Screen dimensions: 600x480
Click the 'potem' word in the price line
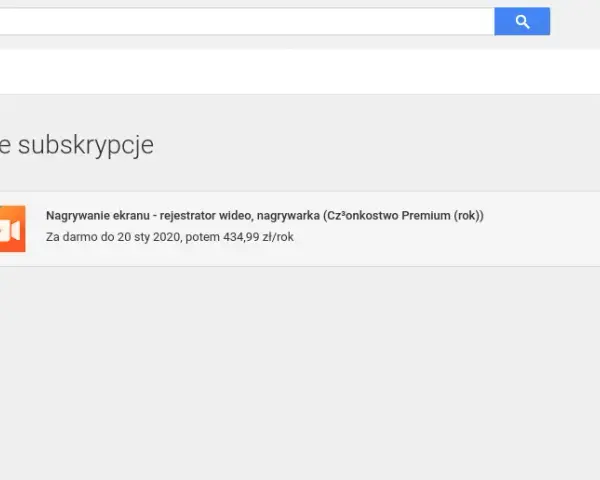[x=202, y=237]
